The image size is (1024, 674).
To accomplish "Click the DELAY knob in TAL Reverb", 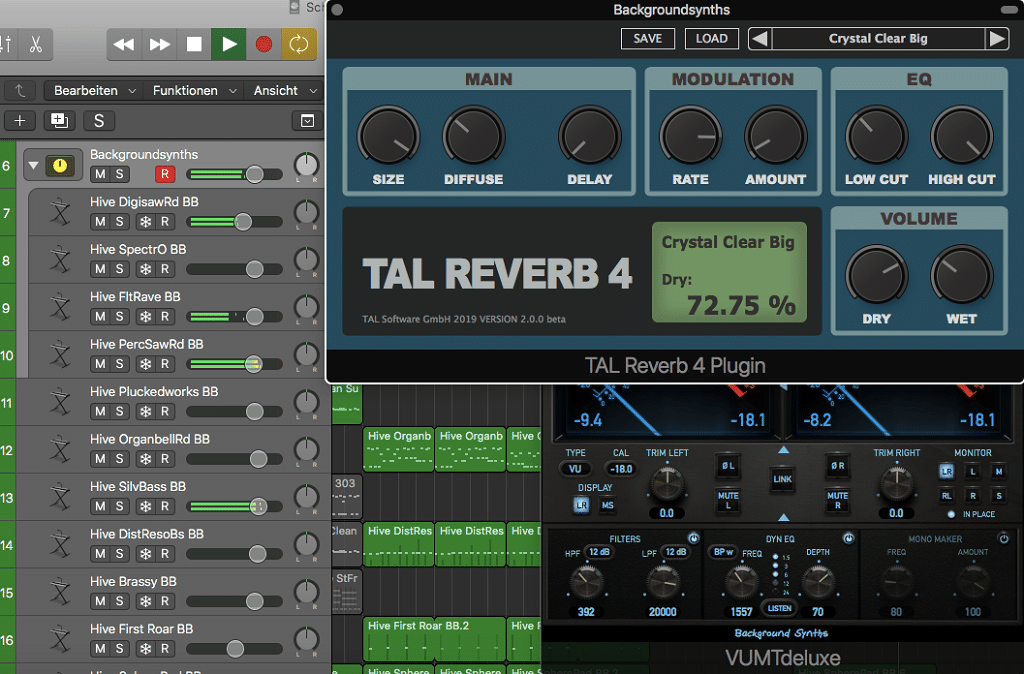I will 589,136.
